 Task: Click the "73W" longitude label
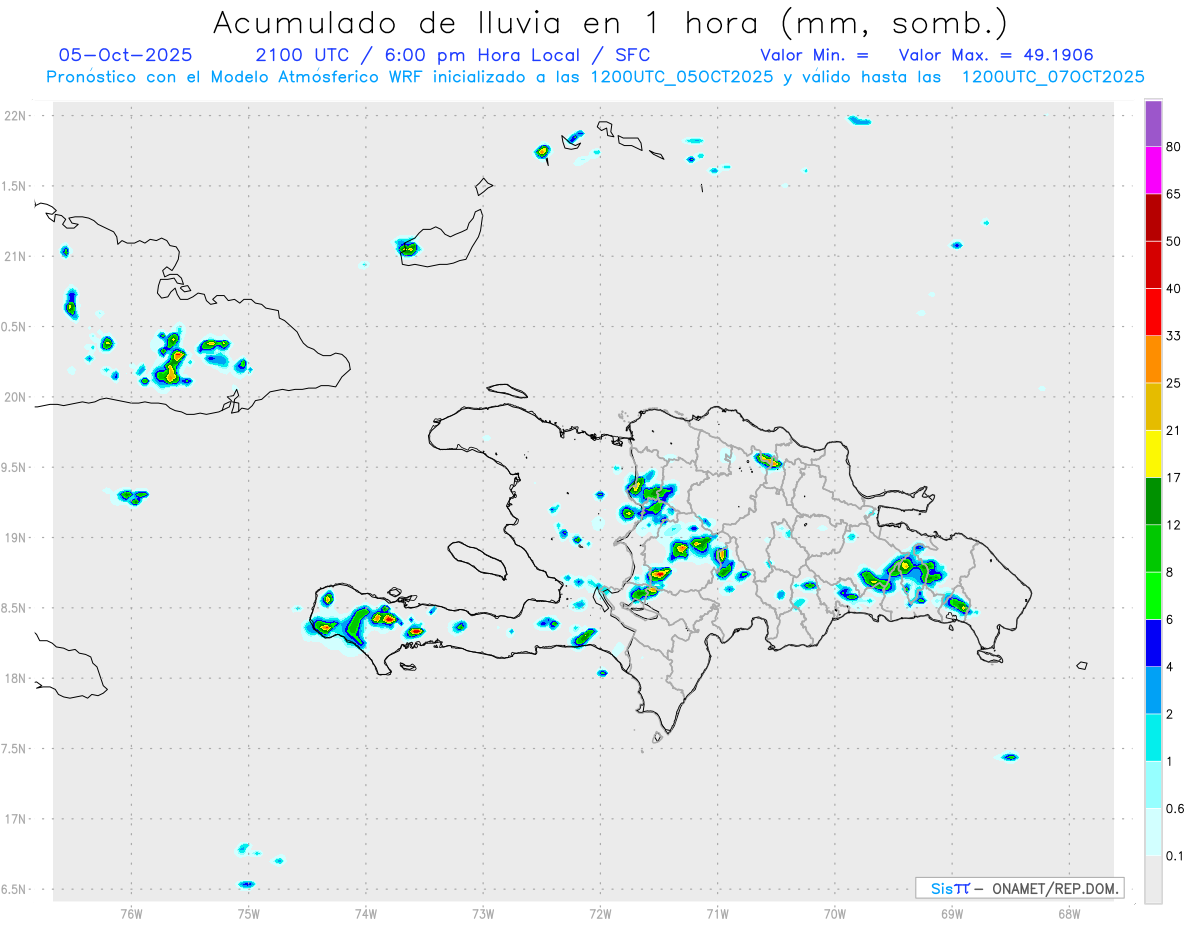(x=483, y=914)
